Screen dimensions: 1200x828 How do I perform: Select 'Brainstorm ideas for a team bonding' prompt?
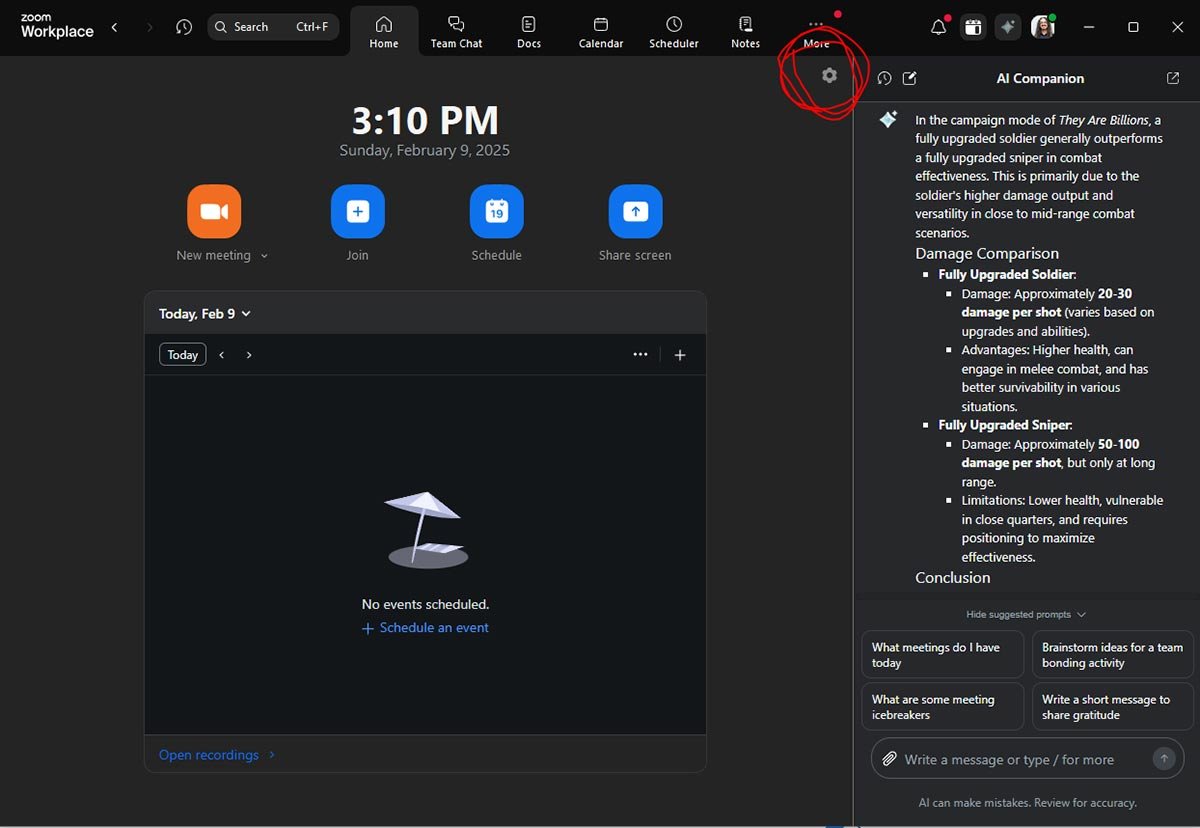1113,655
